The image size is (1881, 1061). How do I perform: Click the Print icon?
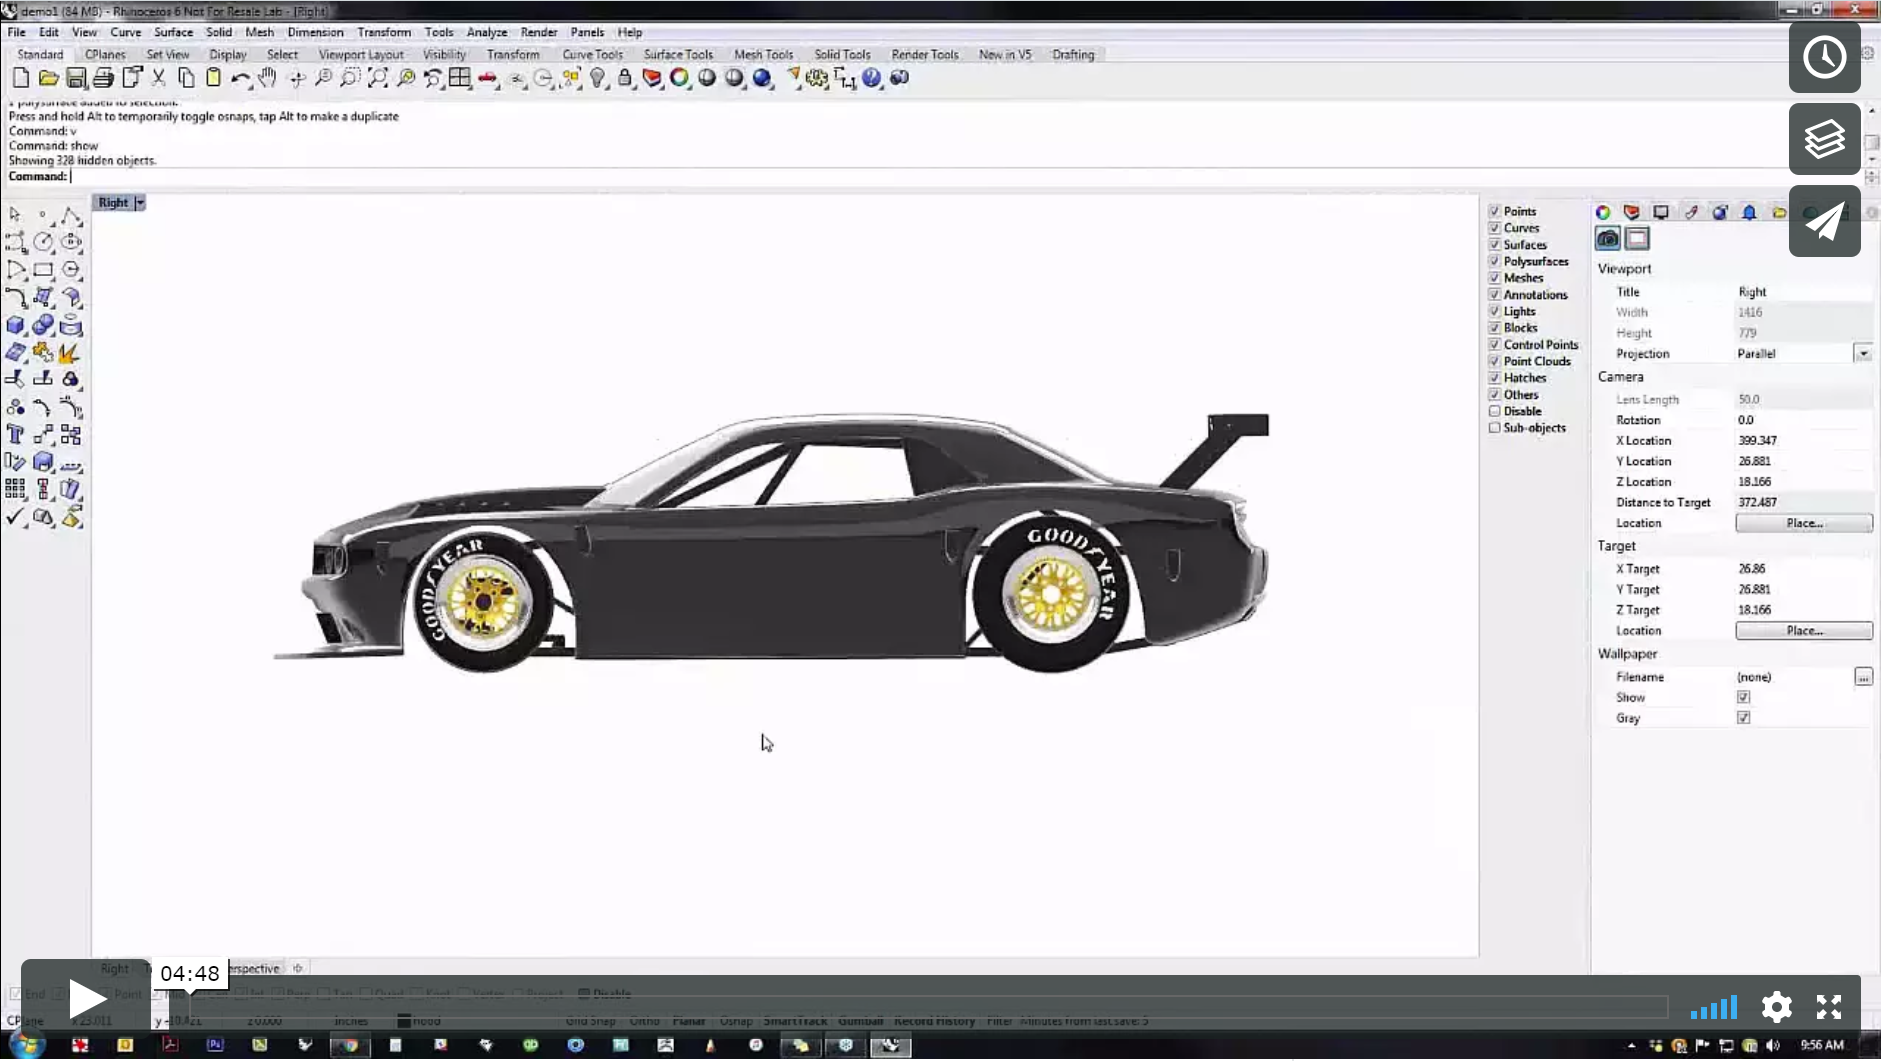[103, 78]
